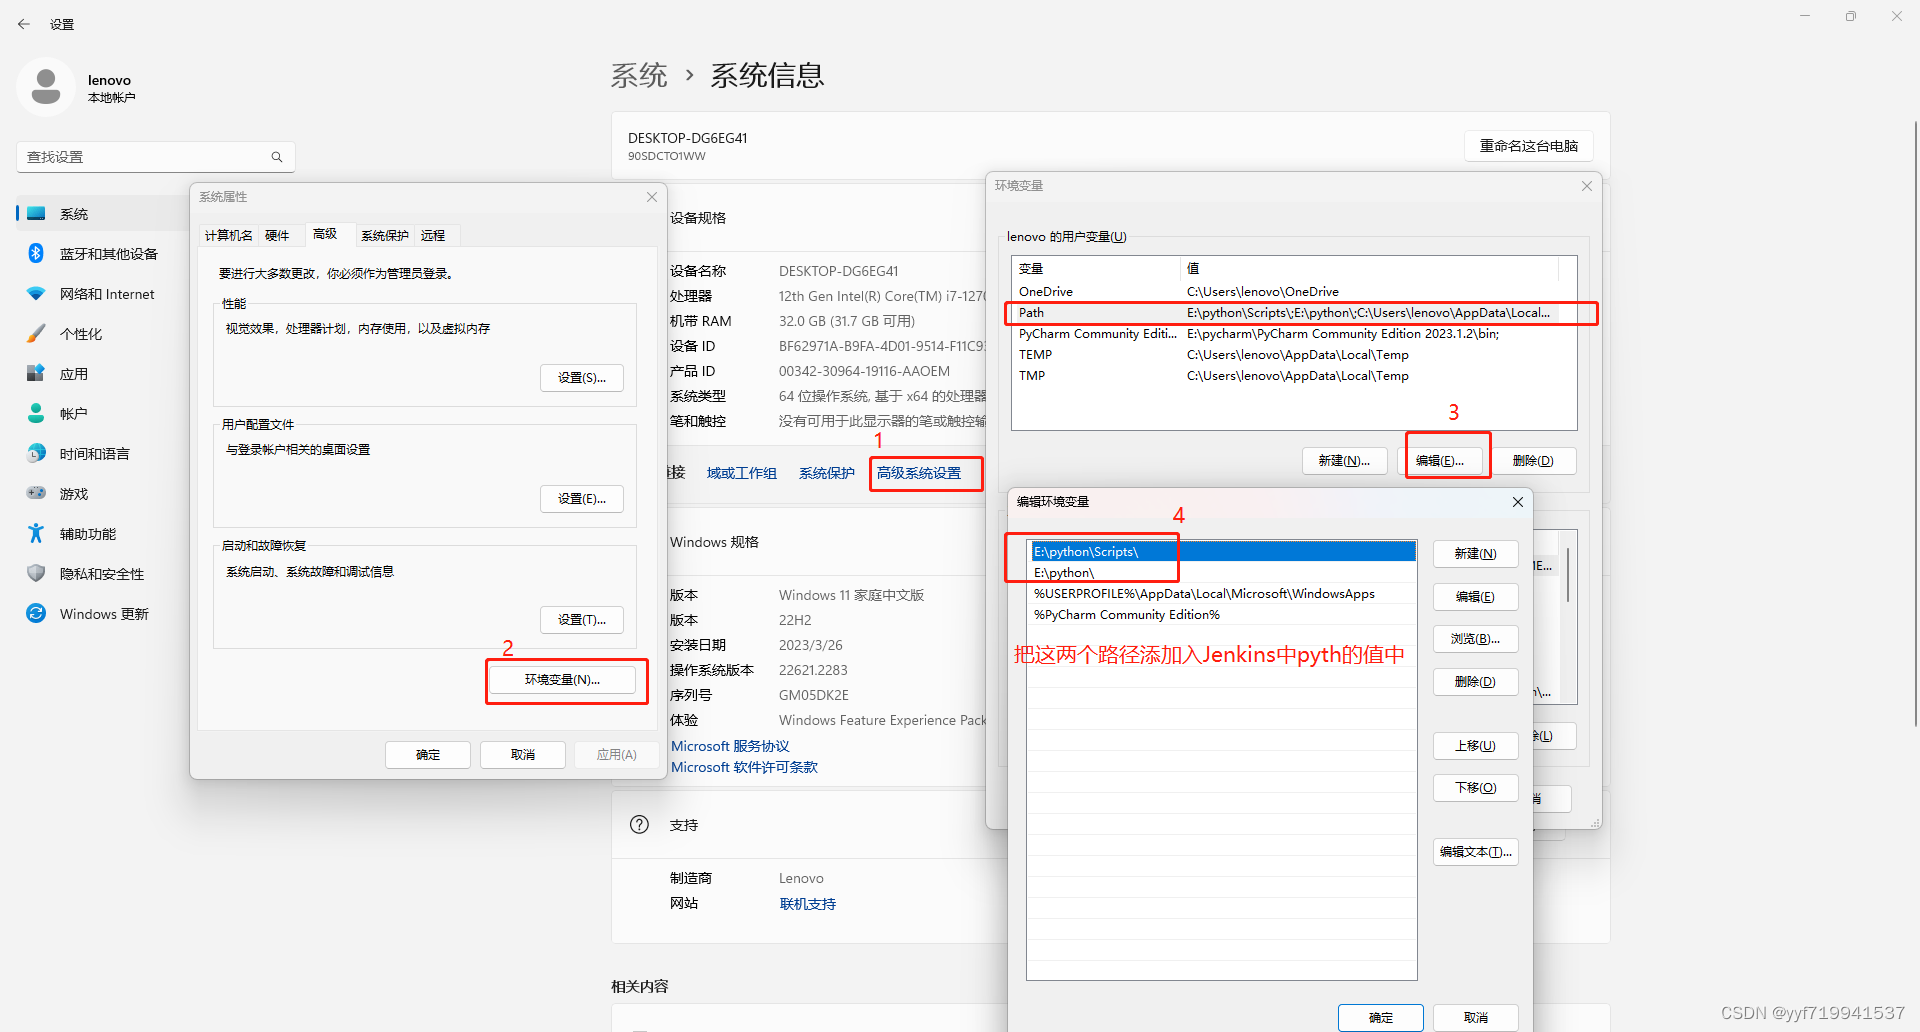Switch to the 计算机名 tab
Screen dimensions: 1920x1032
(228, 235)
